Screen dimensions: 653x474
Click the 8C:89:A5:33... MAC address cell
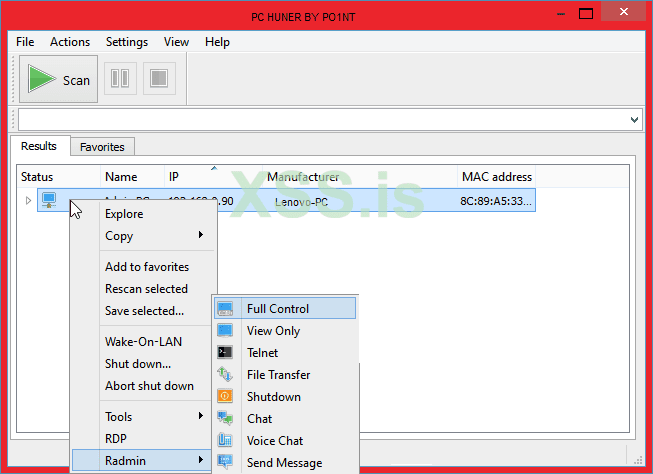496,201
